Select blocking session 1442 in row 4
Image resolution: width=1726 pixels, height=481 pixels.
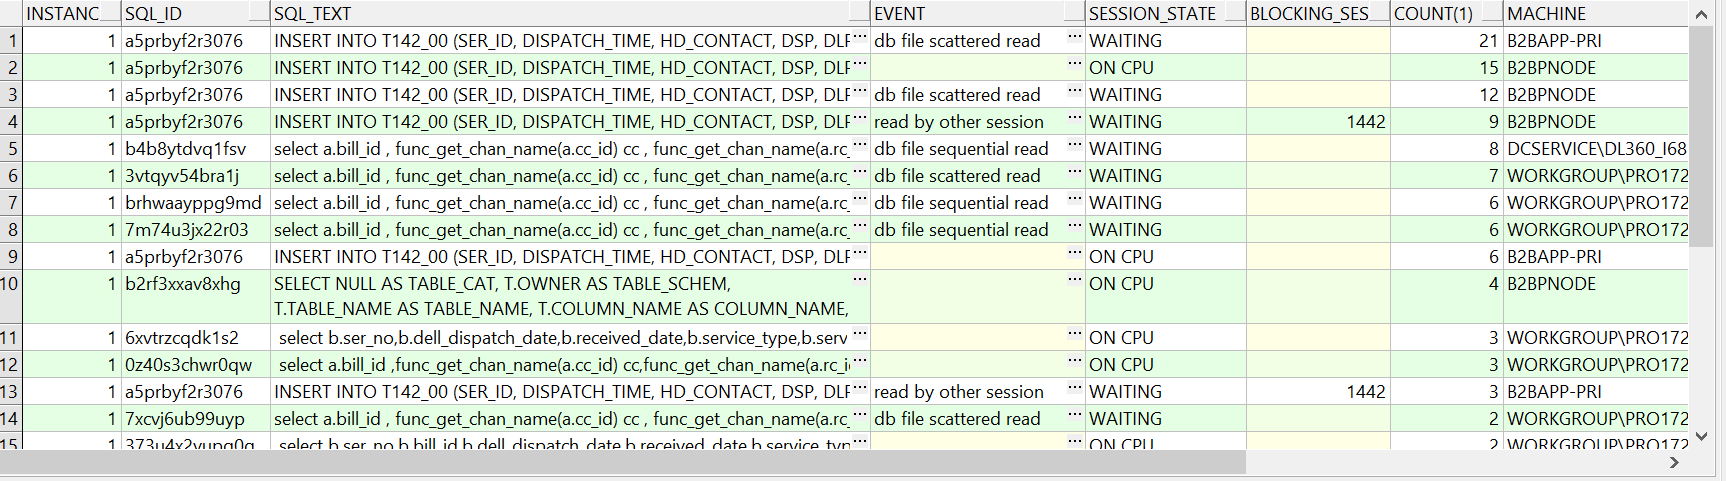[1318, 122]
